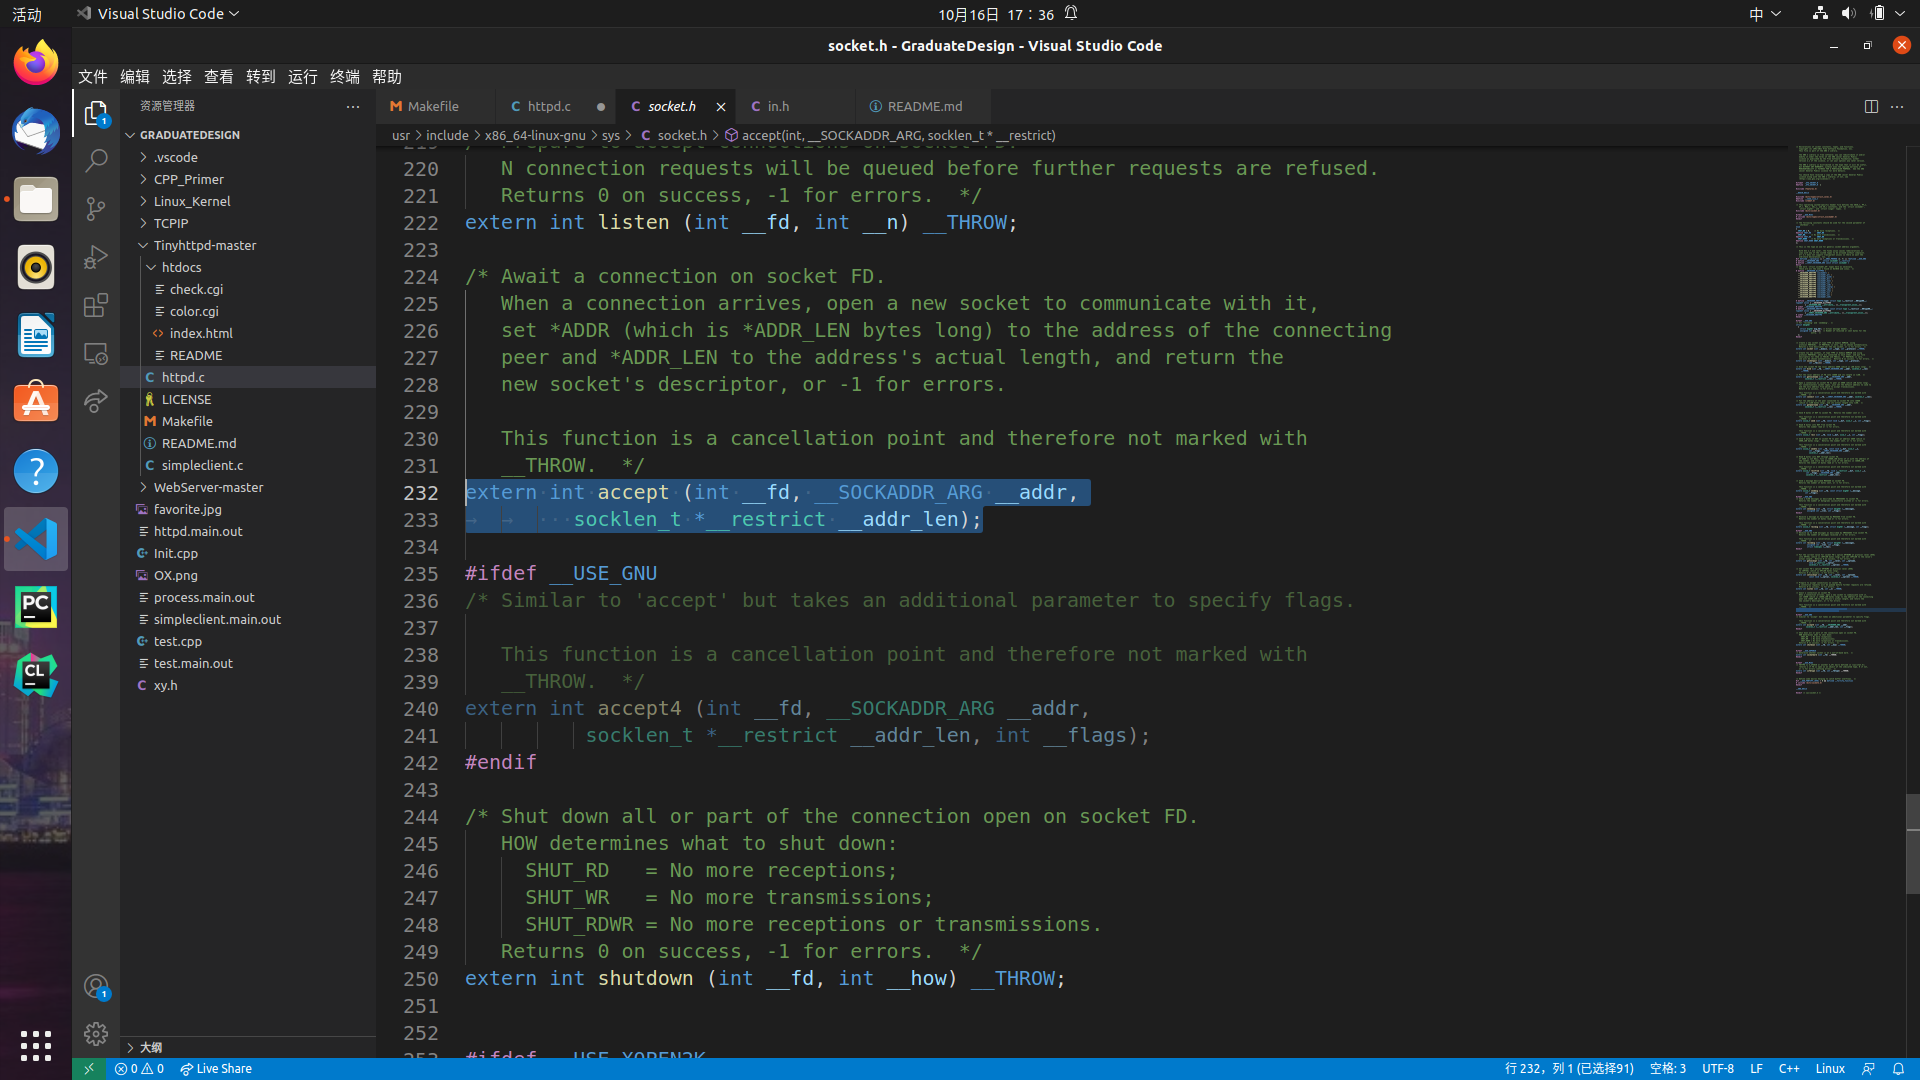The height and width of the screenshot is (1080, 1920).
Task: Open the Source Control view
Action: 96,208
